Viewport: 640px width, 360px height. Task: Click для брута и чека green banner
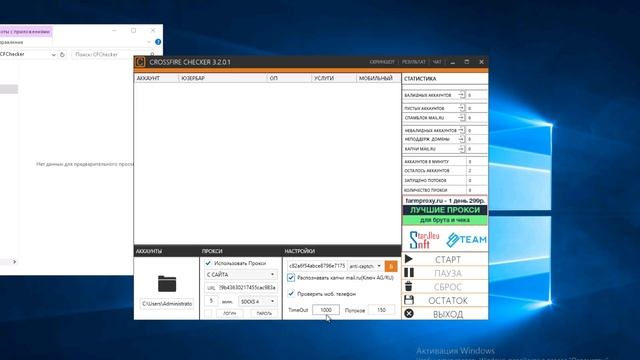point(445,220)
